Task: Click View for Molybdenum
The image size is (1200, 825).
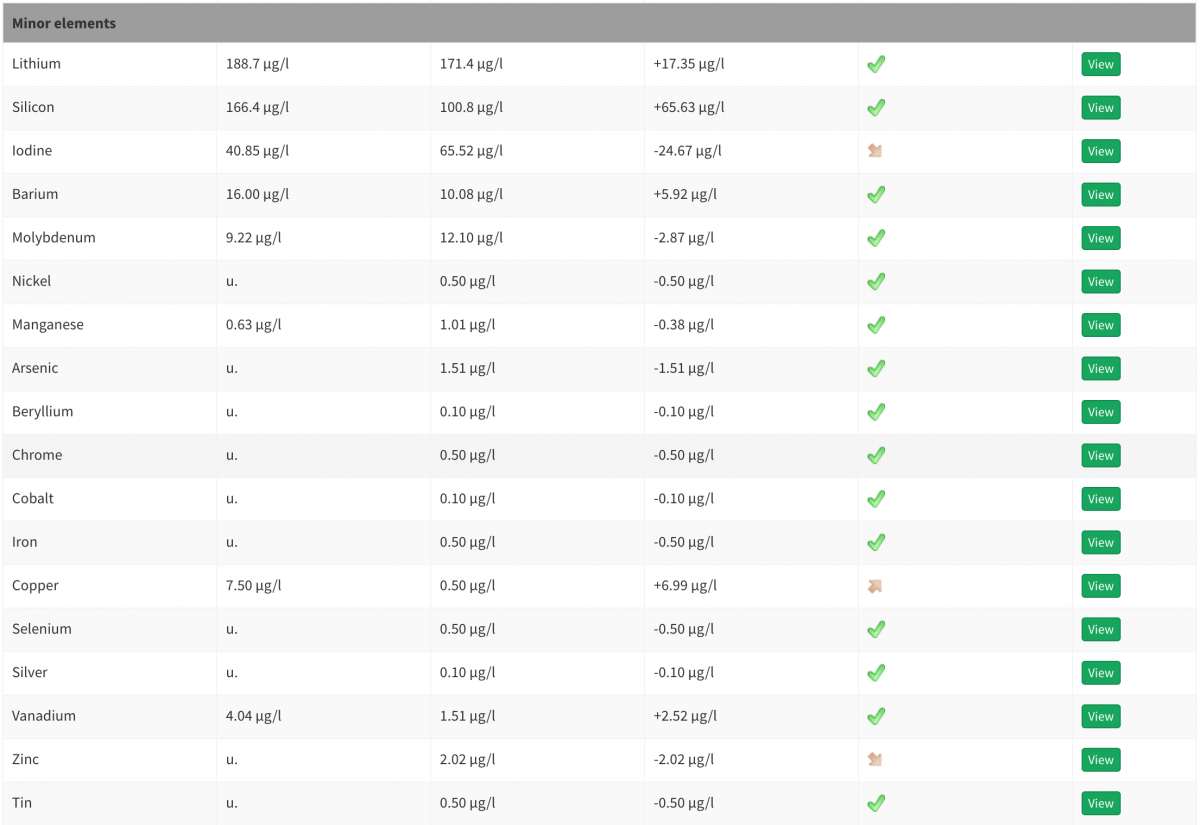Action: click(x=1100, y=238)
